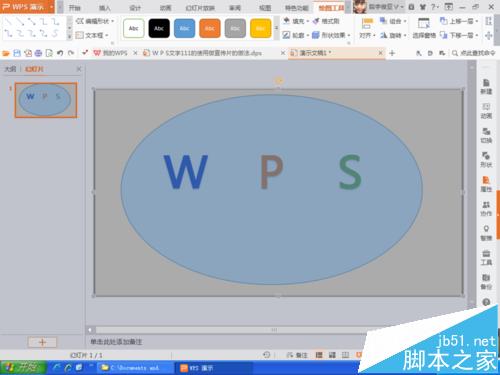Image resolution: width=500 pixels, height=375 pixels.
Task: Click 下移一层 send backward
Action: (x=459, y=35)
